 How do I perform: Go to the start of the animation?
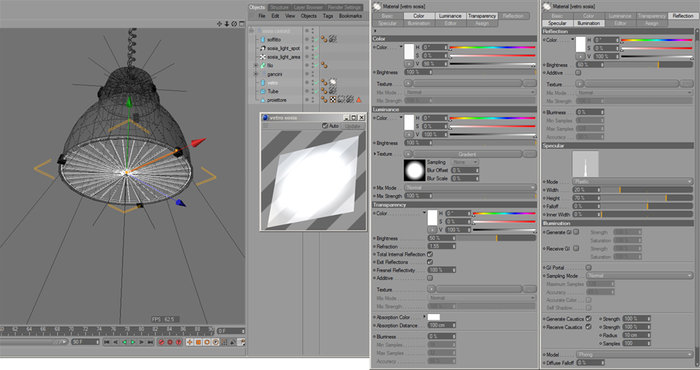coord(107,342)
